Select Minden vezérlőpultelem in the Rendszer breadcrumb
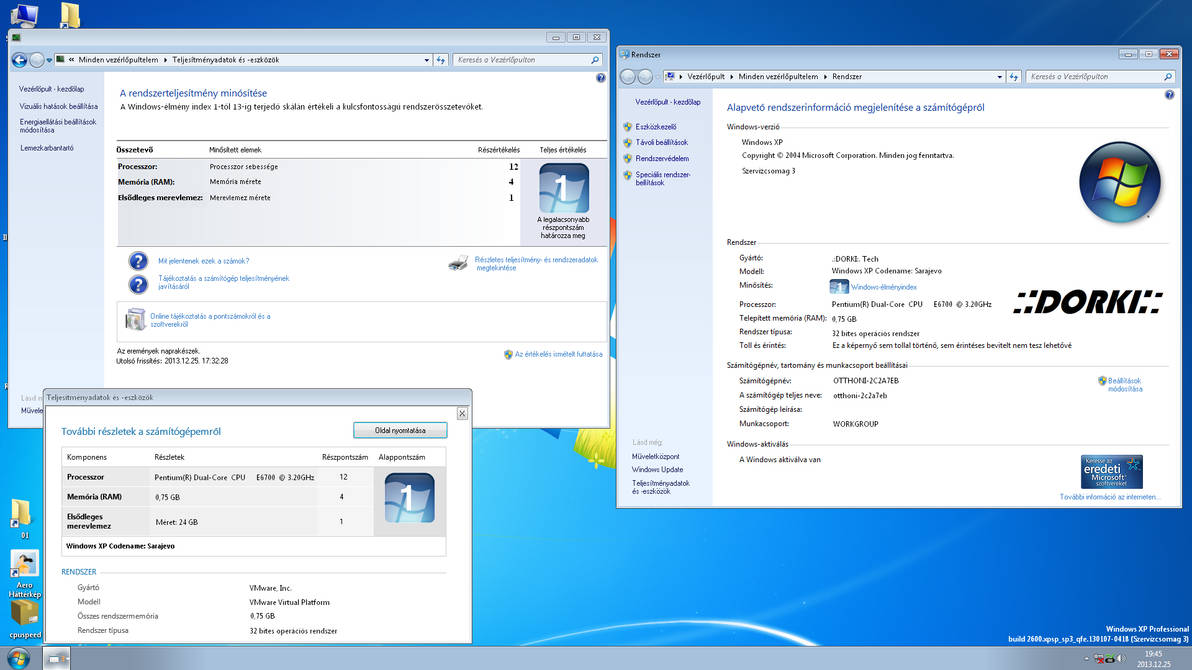 pyautogui.click(x=780, y=77)
